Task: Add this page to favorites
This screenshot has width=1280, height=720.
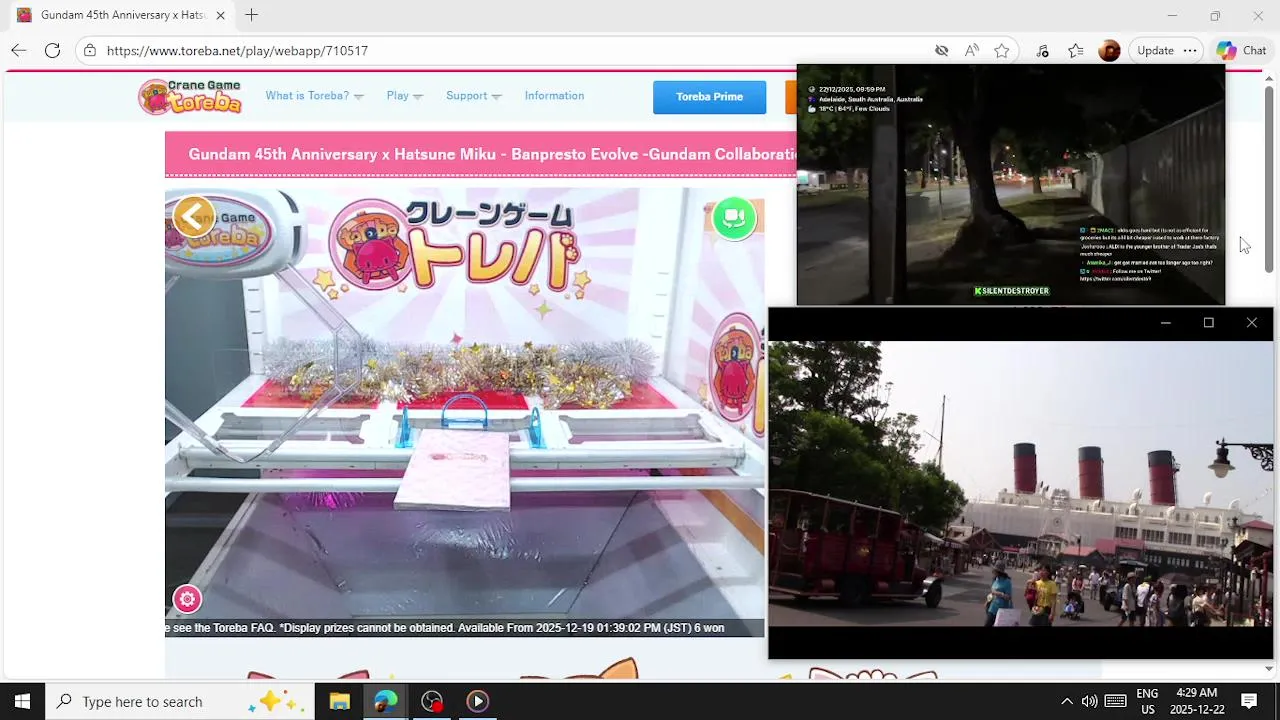Action: [x=1002, y=50]
